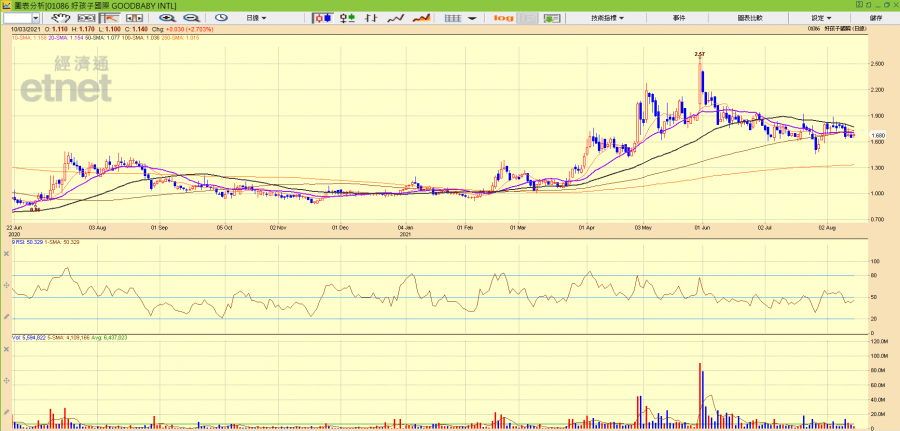
Task: Open the 日線 period dropdown
Action: tap(258, 18)
